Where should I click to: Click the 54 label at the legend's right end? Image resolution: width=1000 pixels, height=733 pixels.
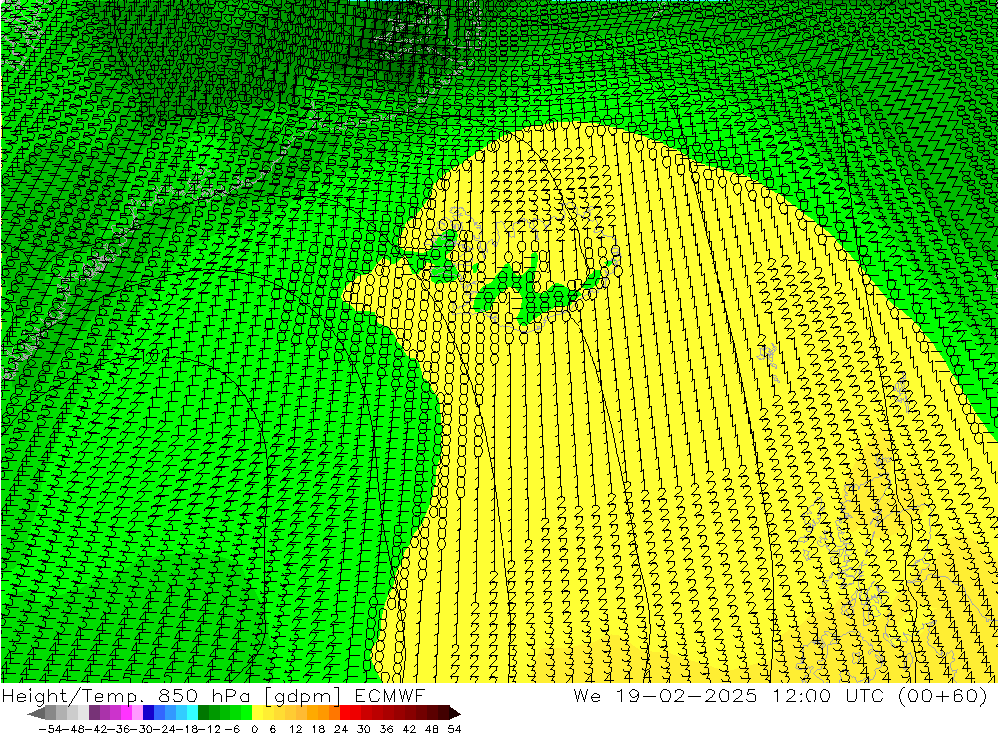(x=454, y=728)
